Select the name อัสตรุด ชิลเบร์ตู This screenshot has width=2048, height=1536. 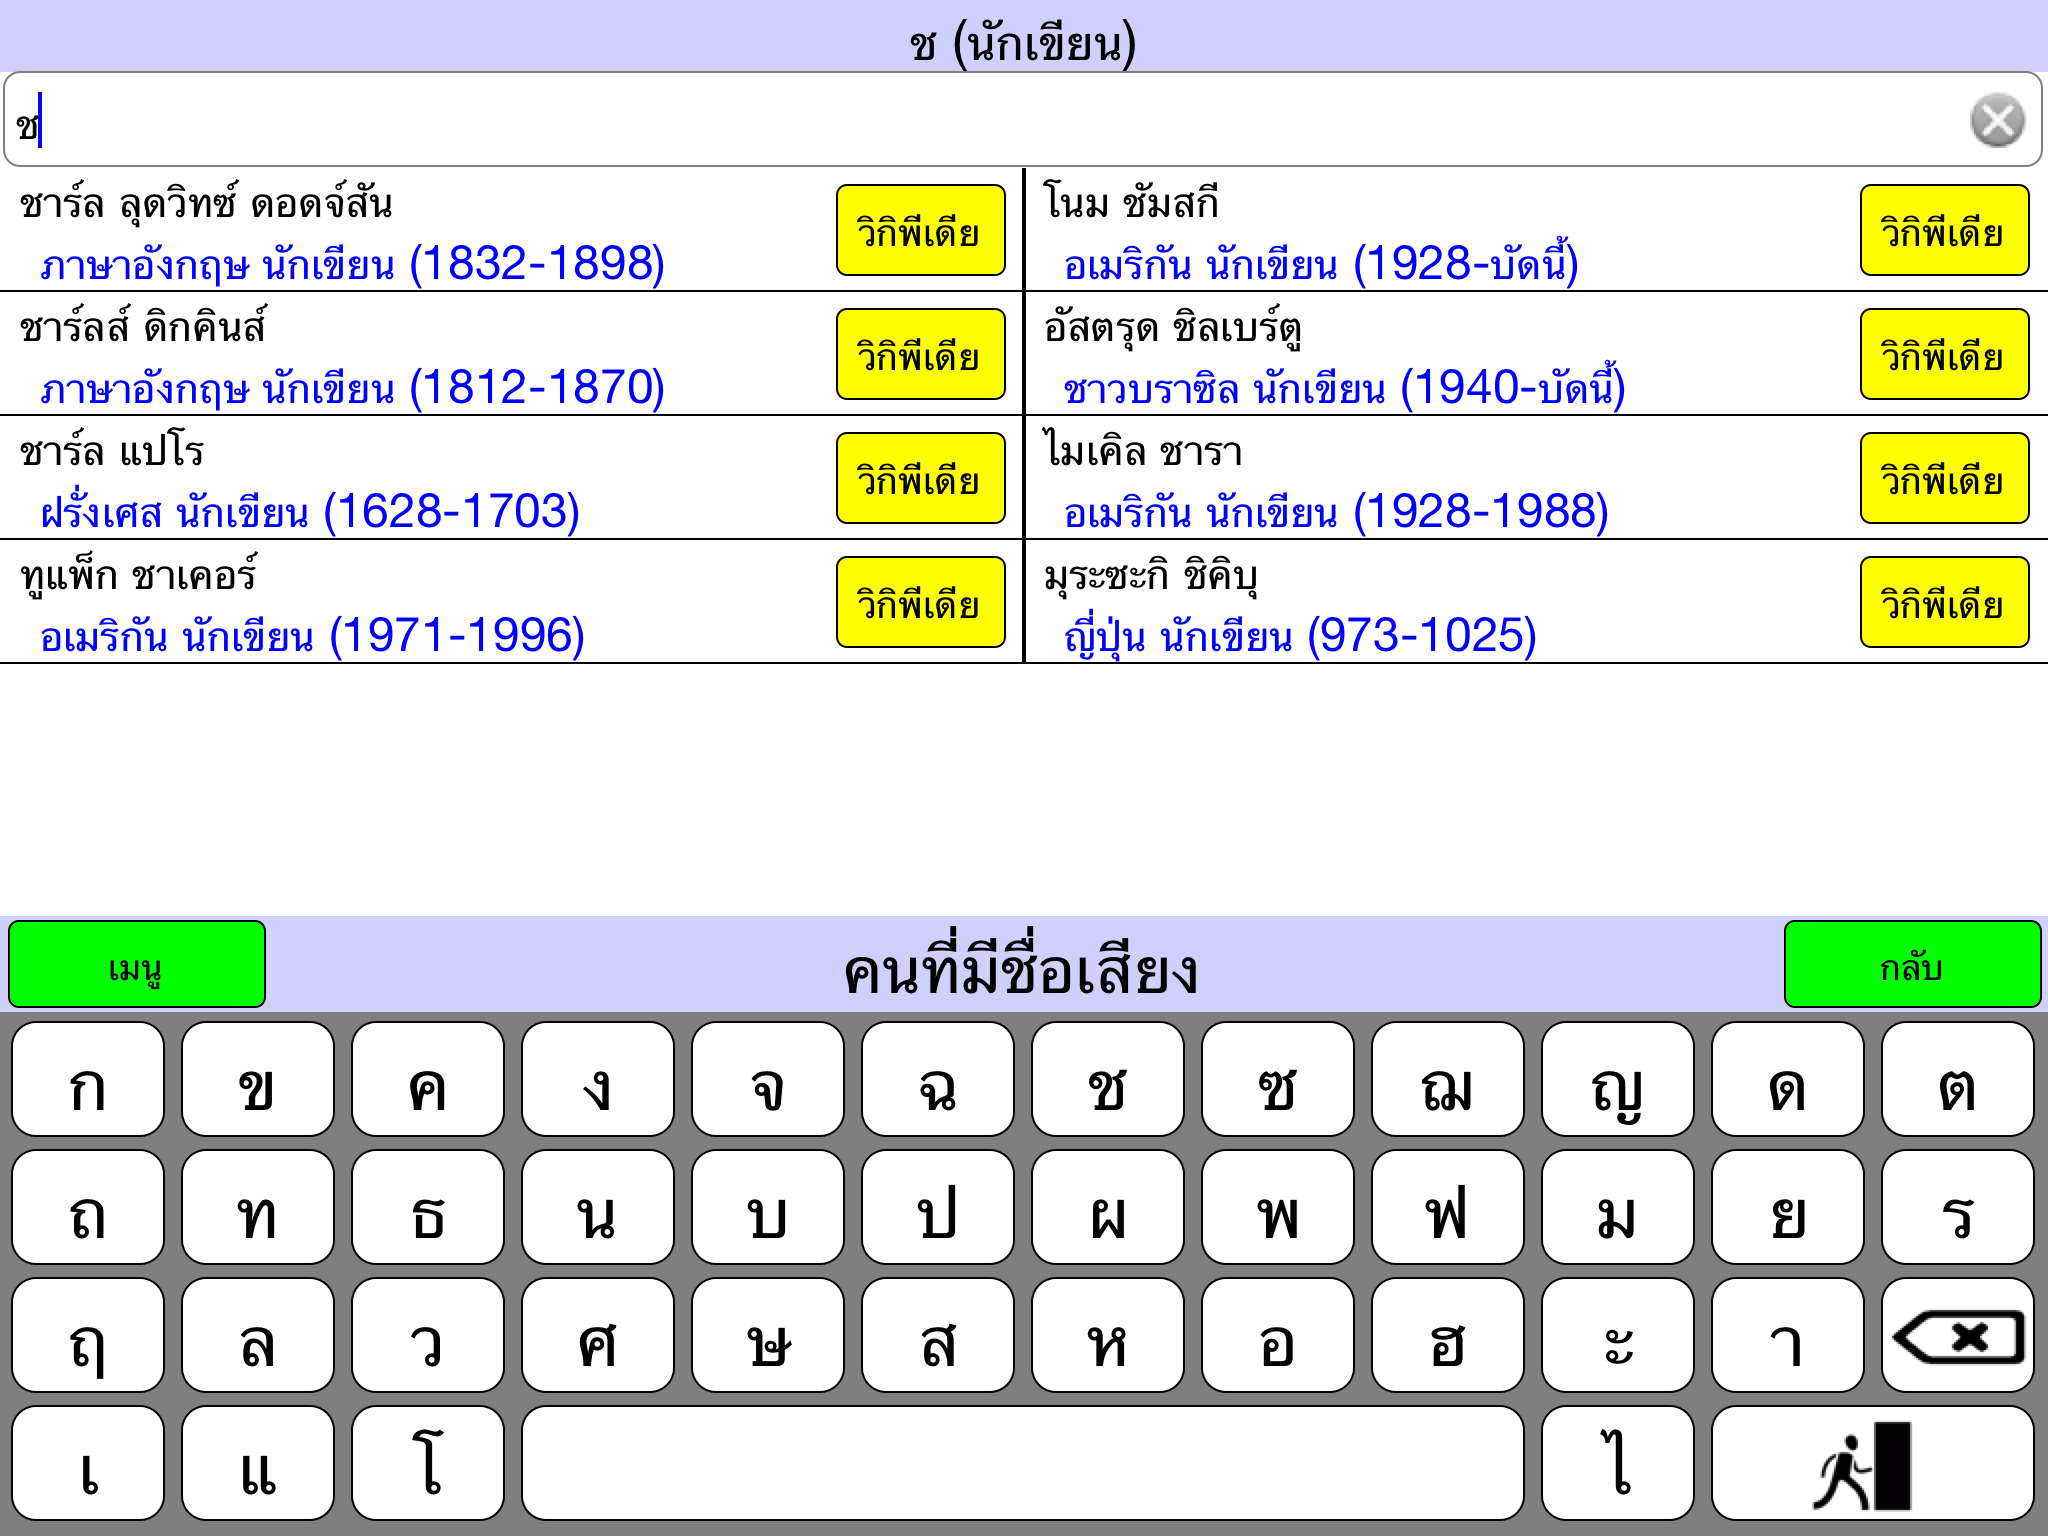tap(1173, 328)
